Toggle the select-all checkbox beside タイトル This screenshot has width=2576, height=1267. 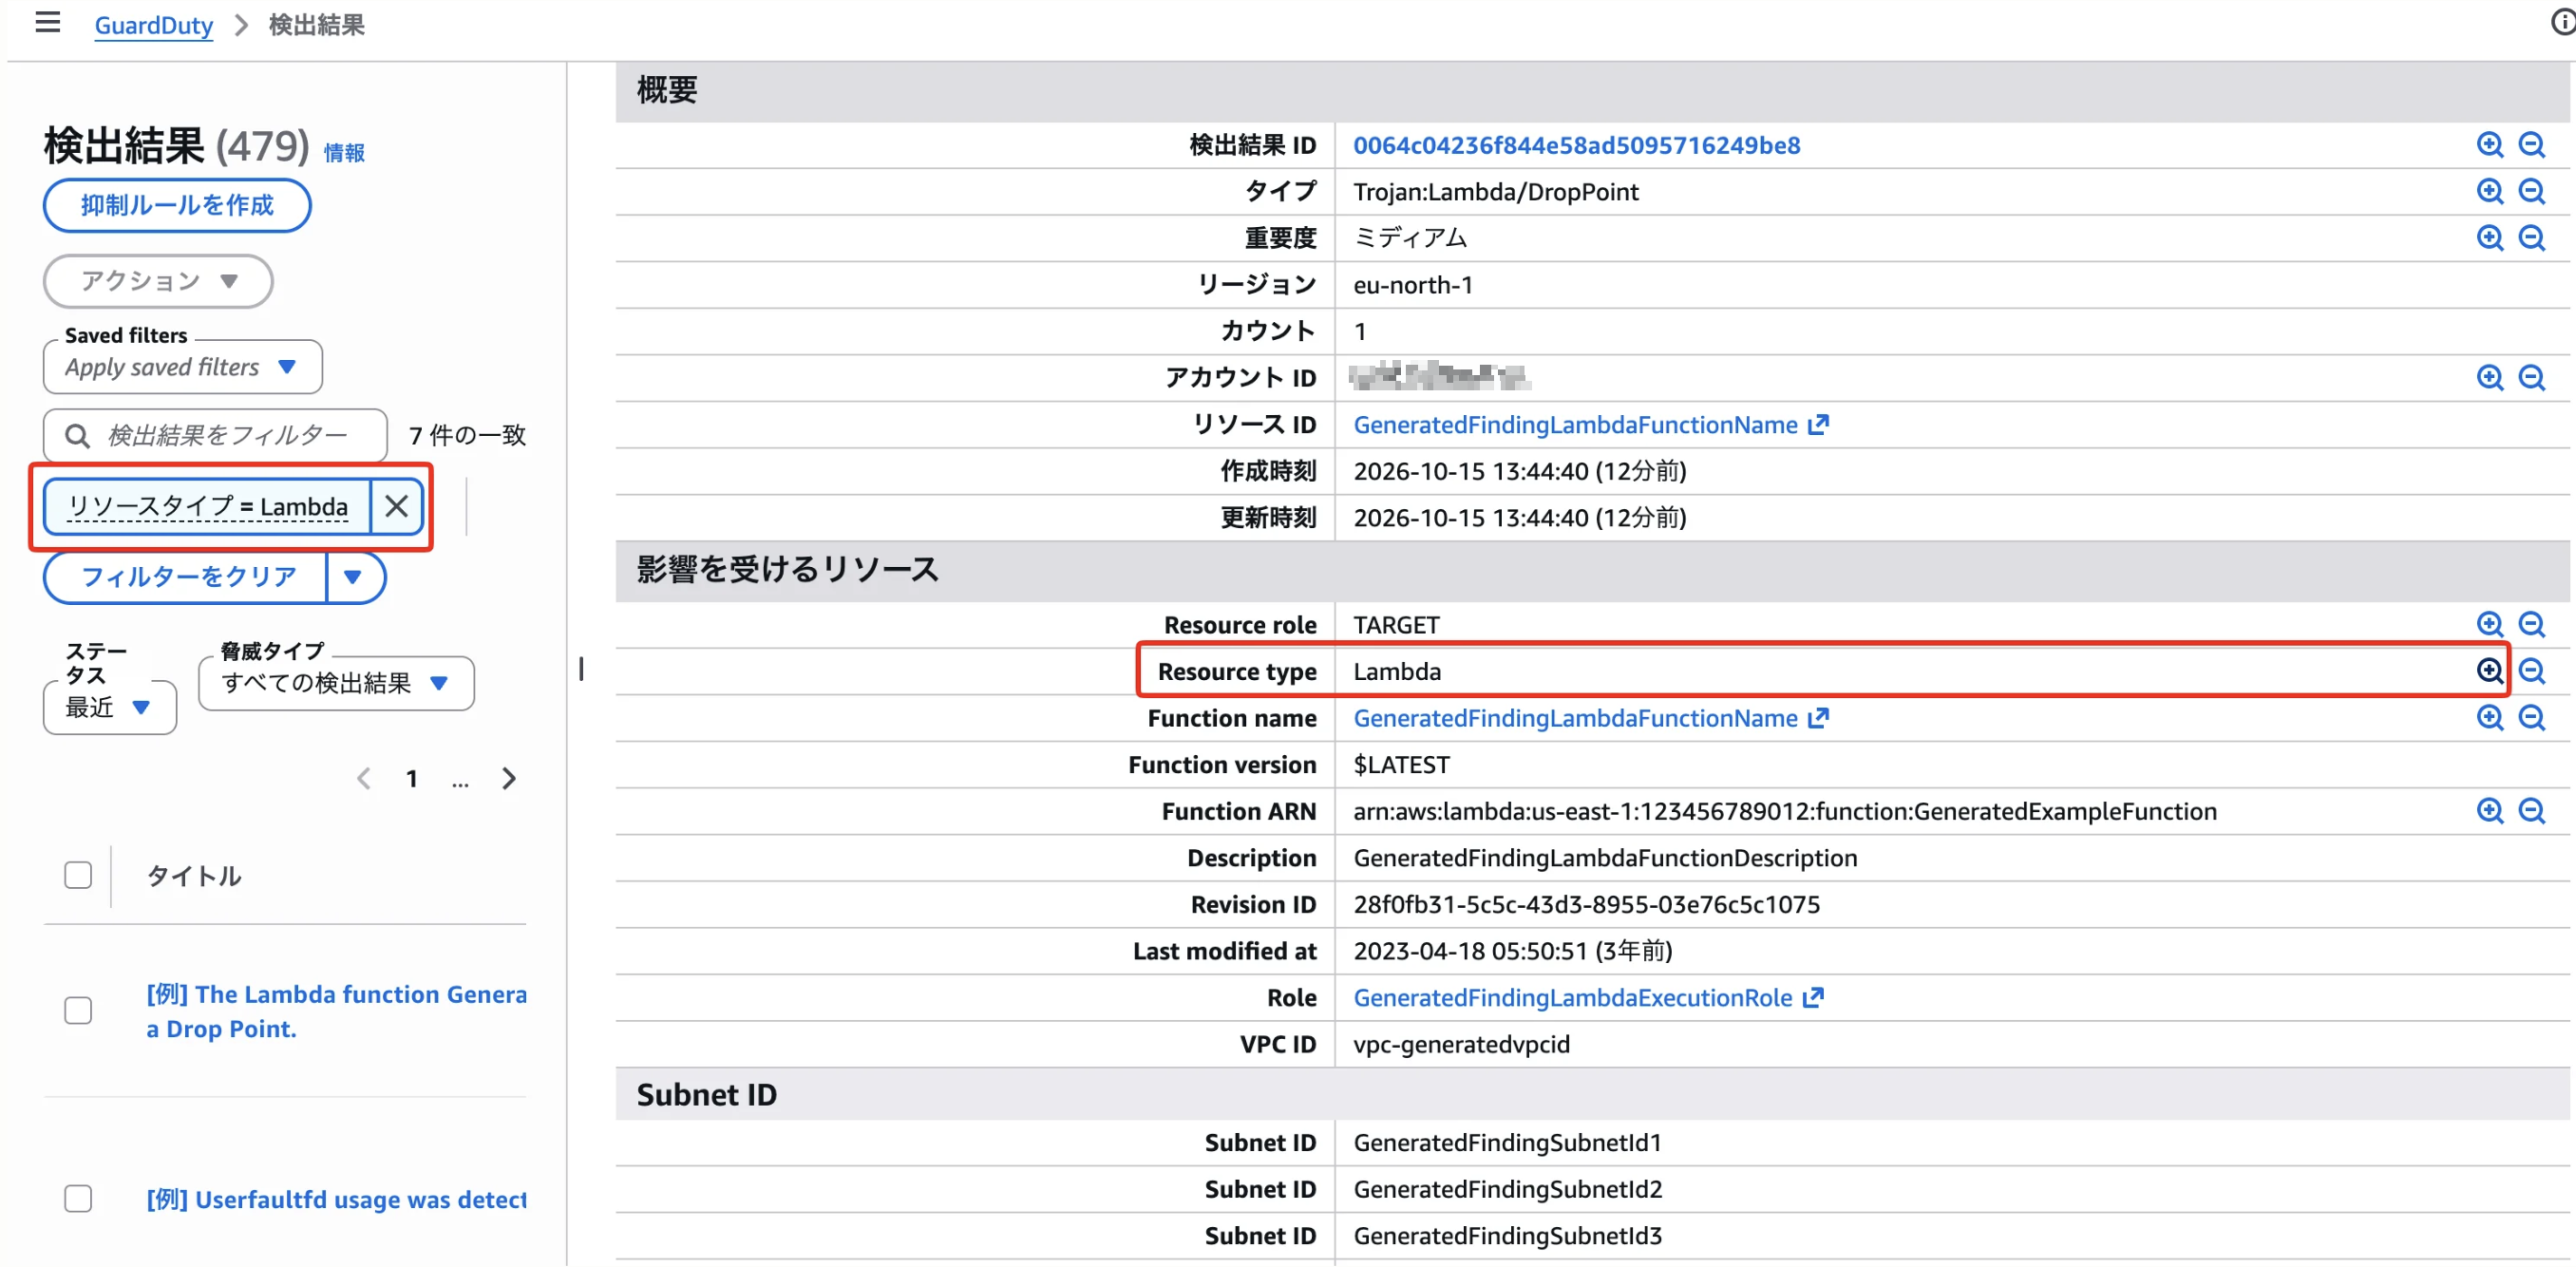78,876
